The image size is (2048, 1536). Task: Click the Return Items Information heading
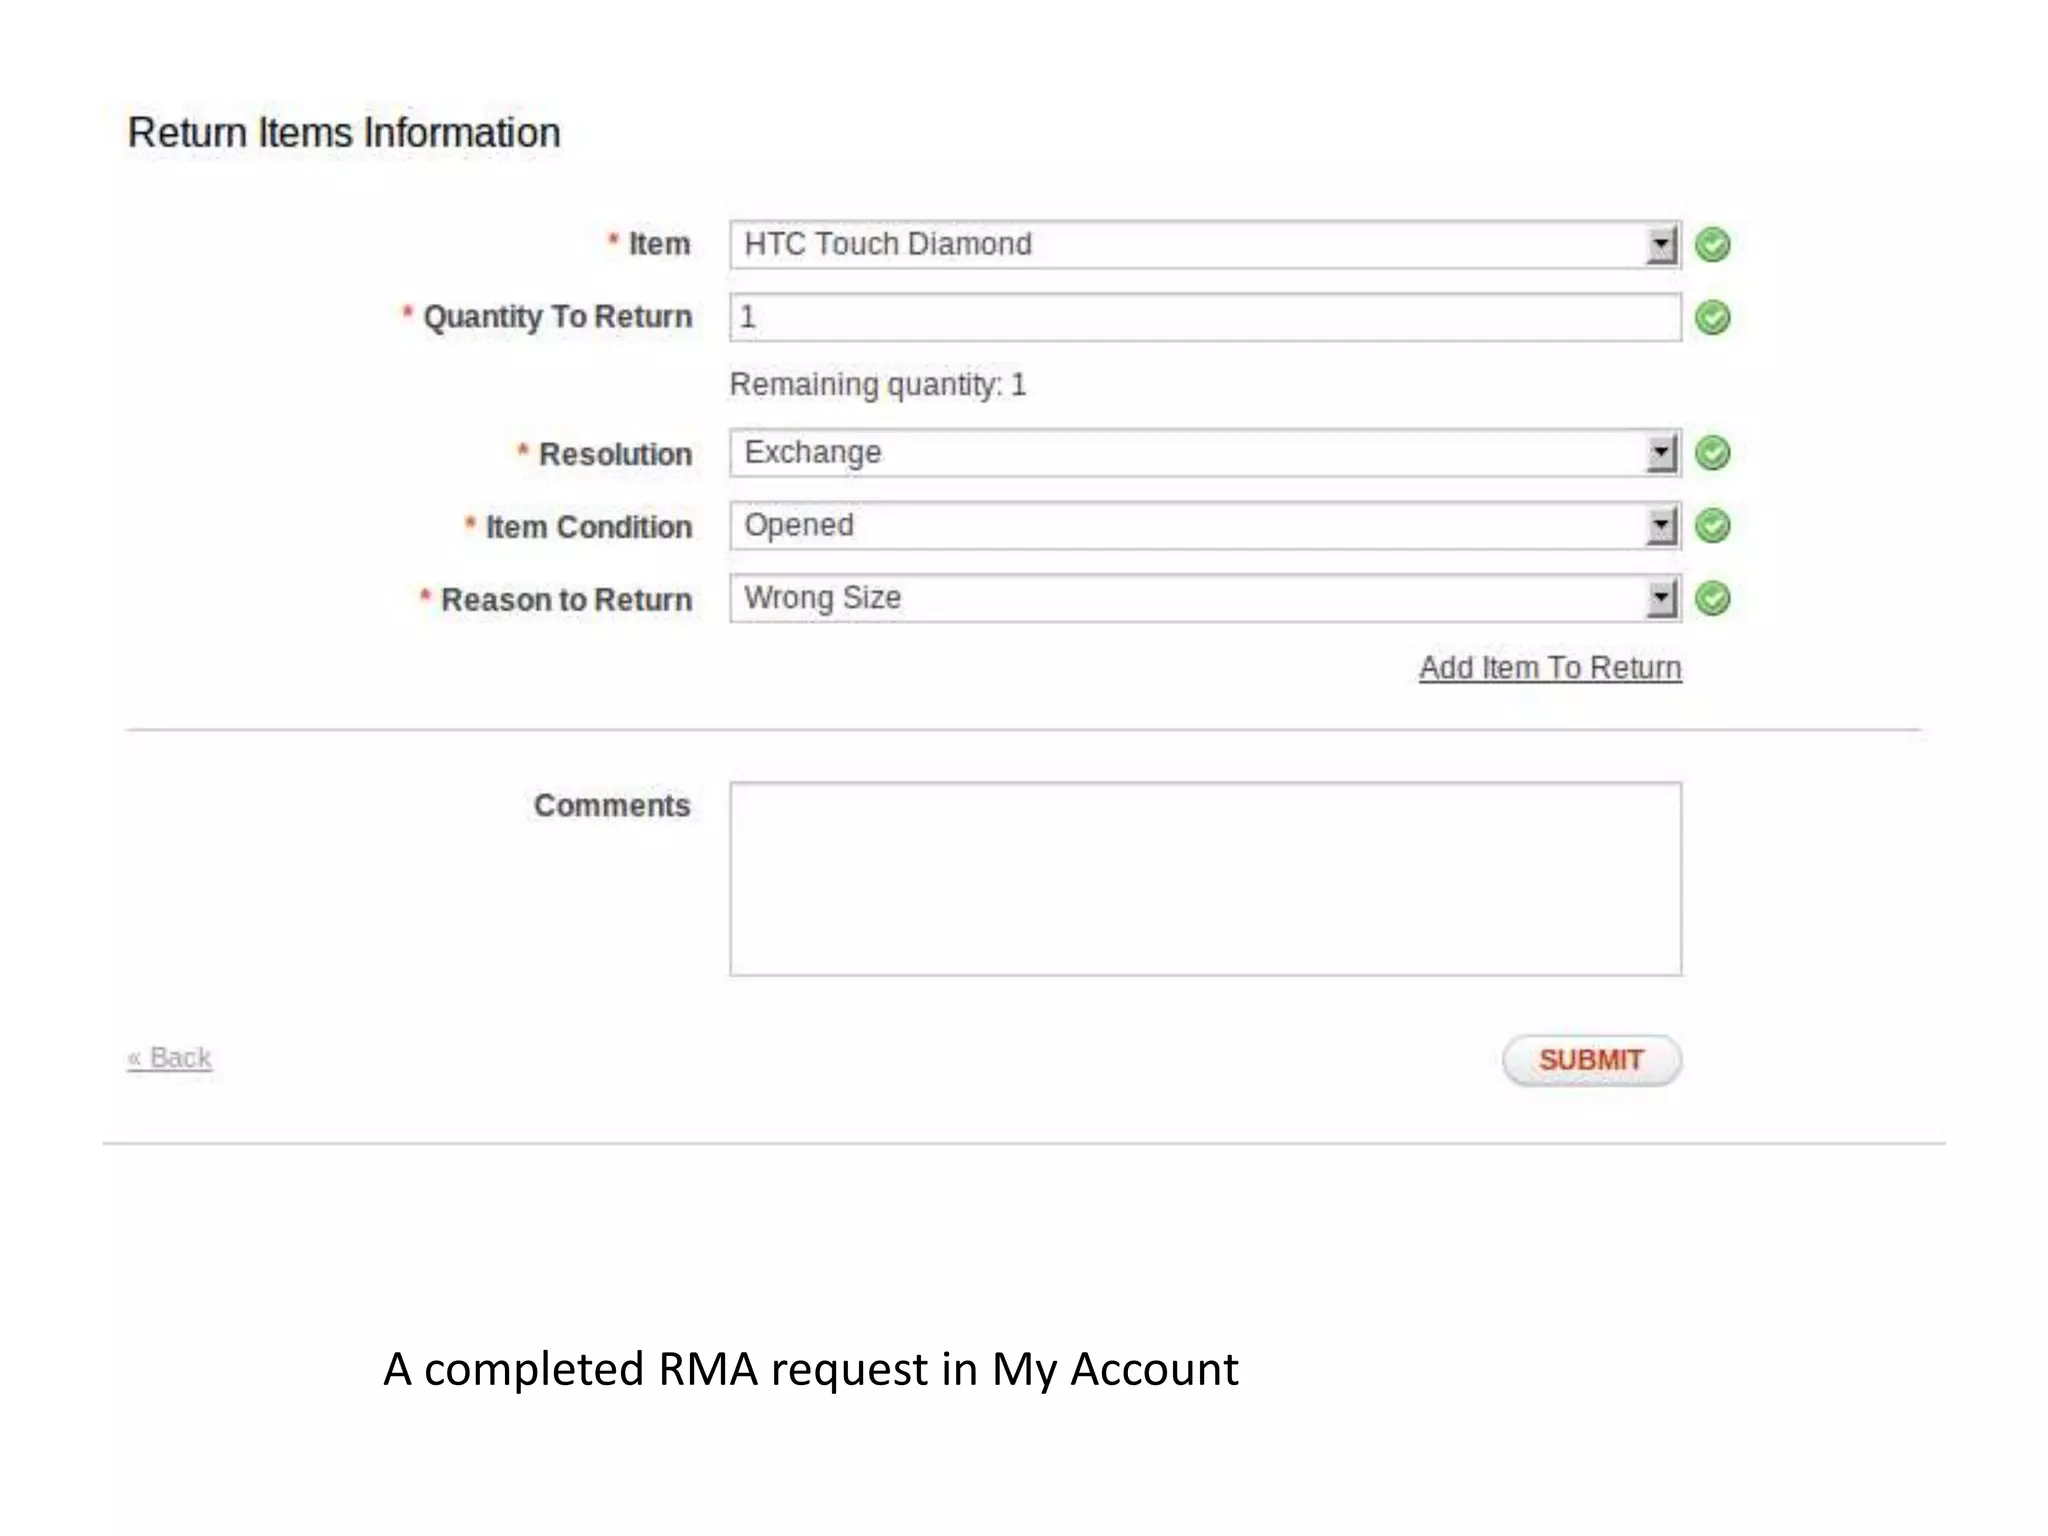point(344,133)
